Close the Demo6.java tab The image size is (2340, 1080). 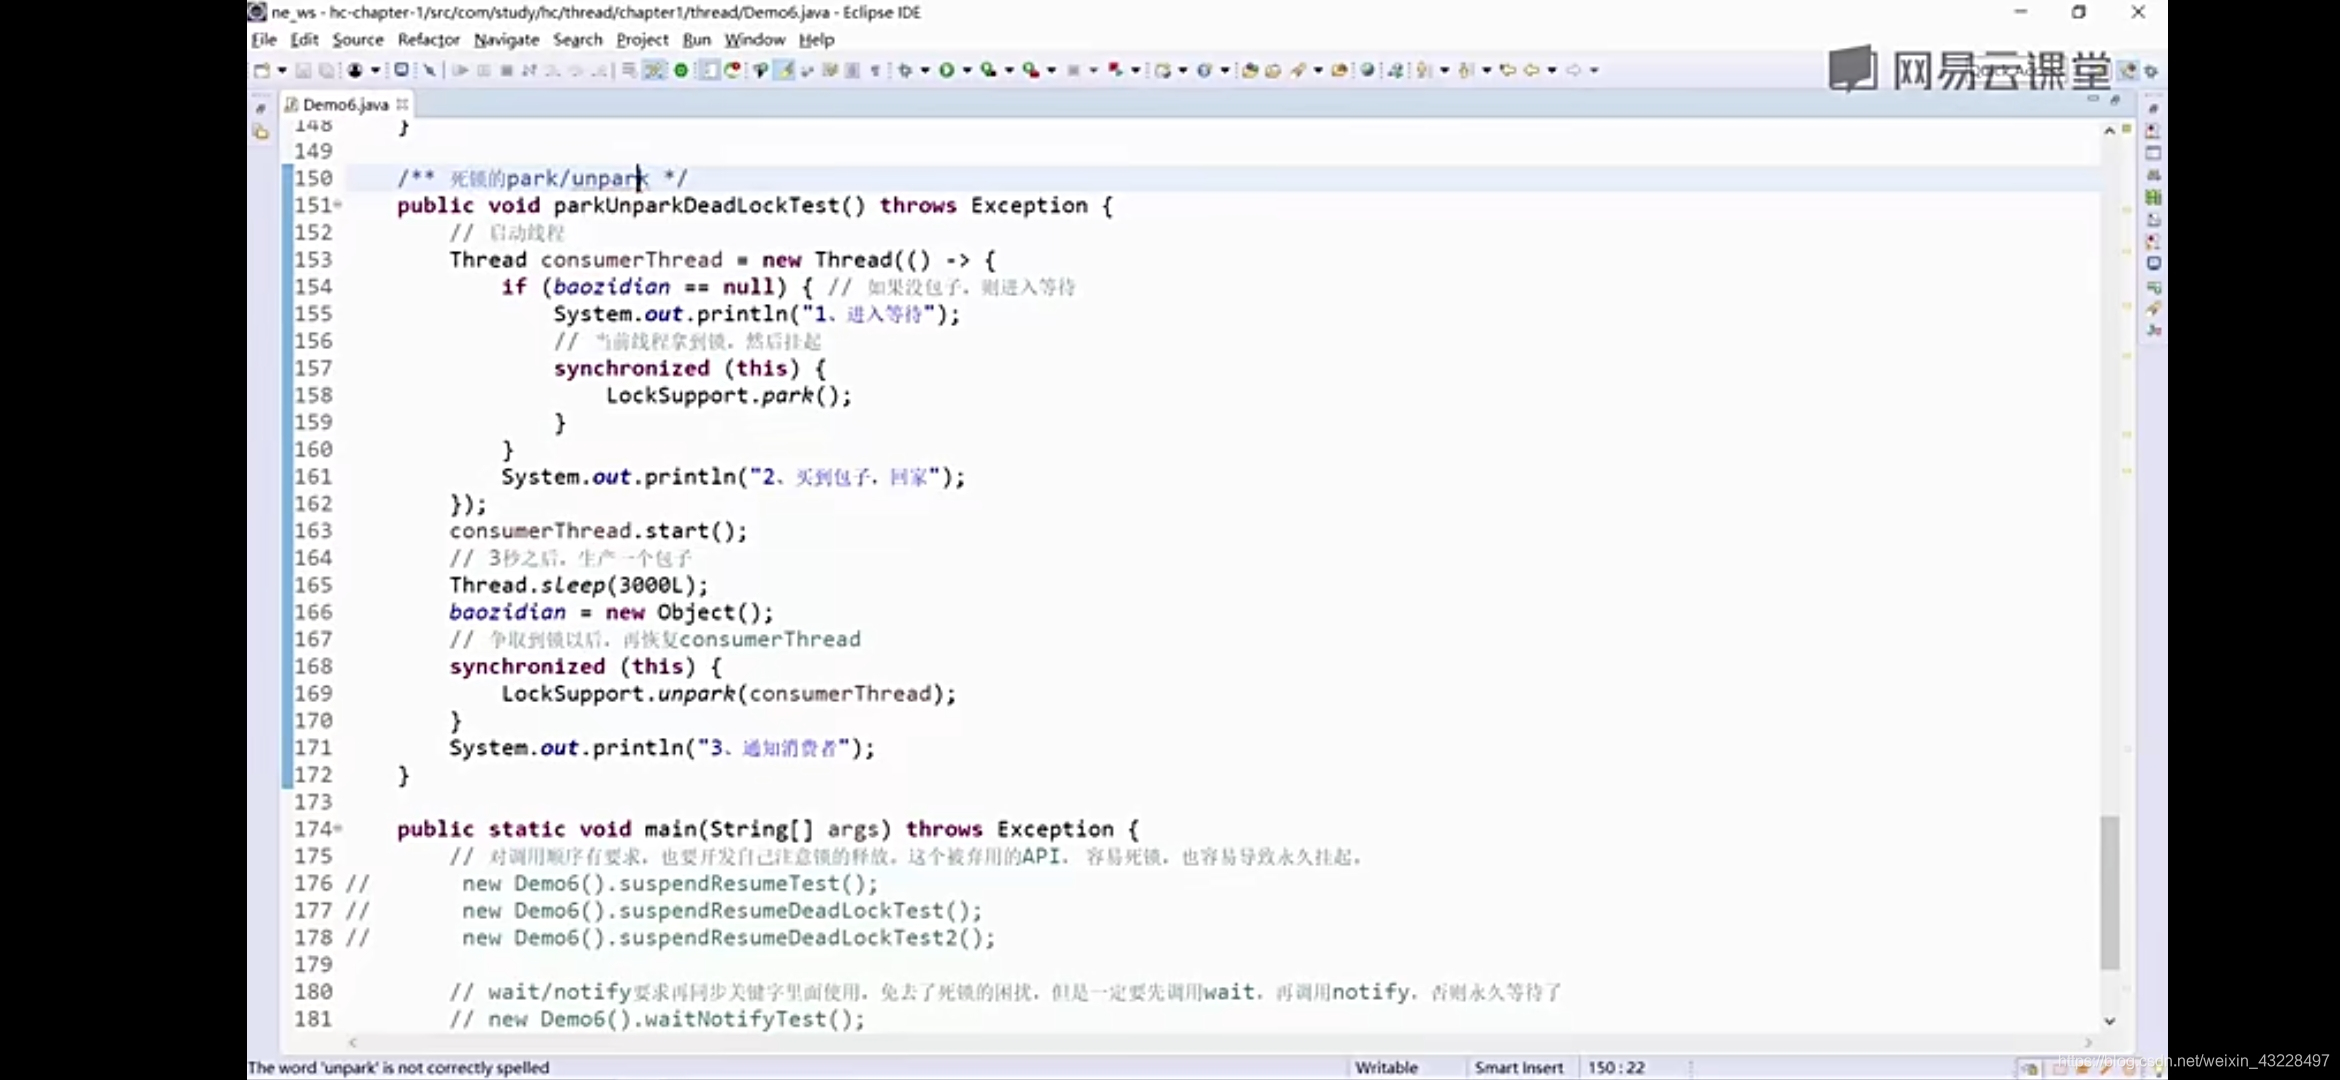pyautogui.click(x=402, y=104)
